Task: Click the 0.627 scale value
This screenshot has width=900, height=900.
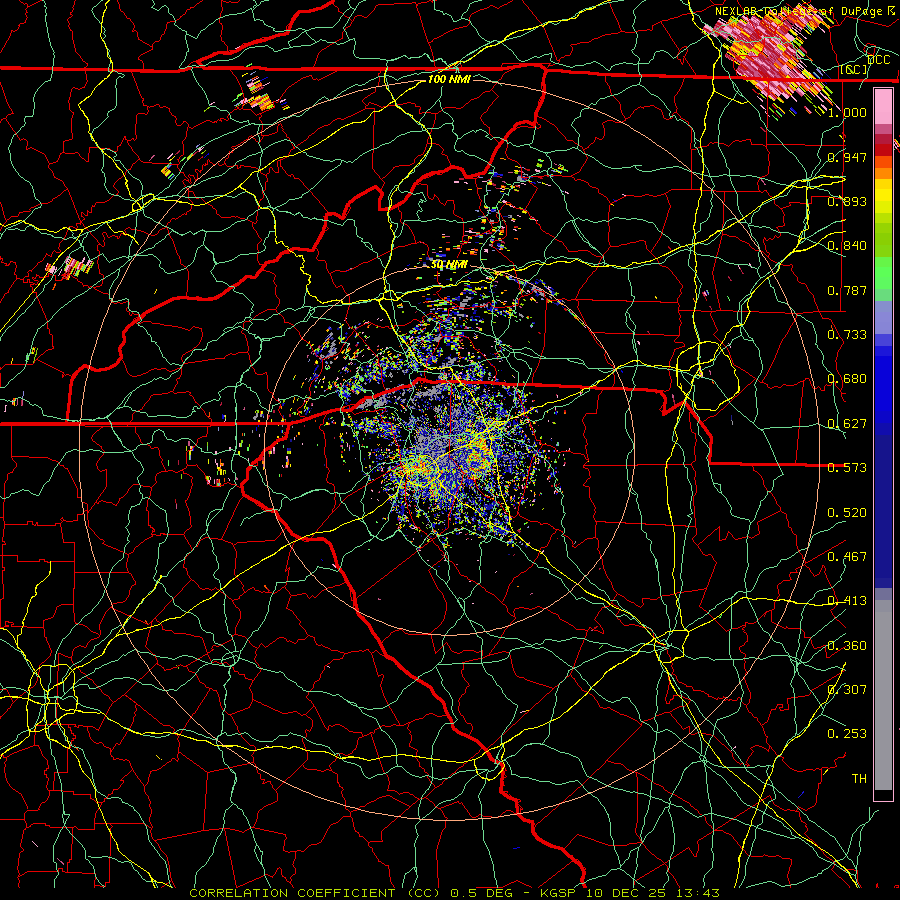Action: [x=847, y=423]
